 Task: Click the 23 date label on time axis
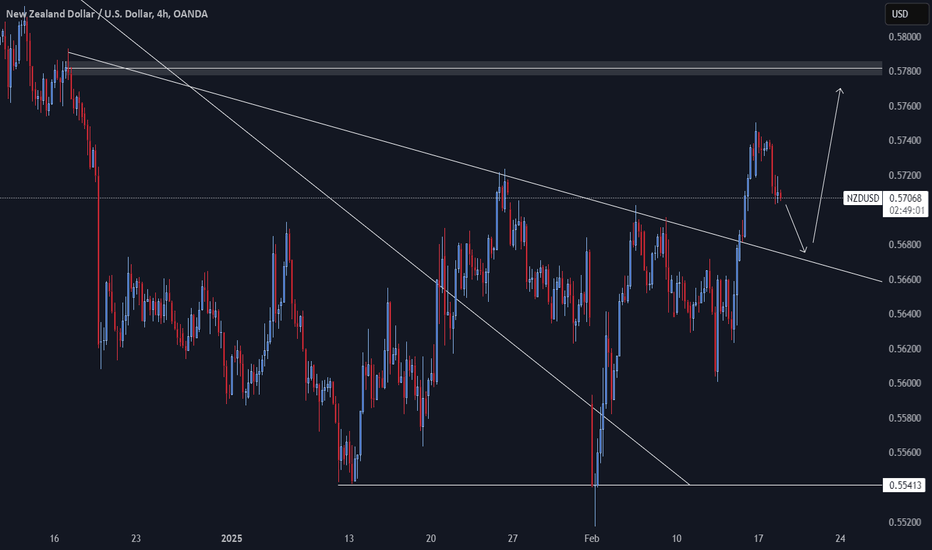136,539
